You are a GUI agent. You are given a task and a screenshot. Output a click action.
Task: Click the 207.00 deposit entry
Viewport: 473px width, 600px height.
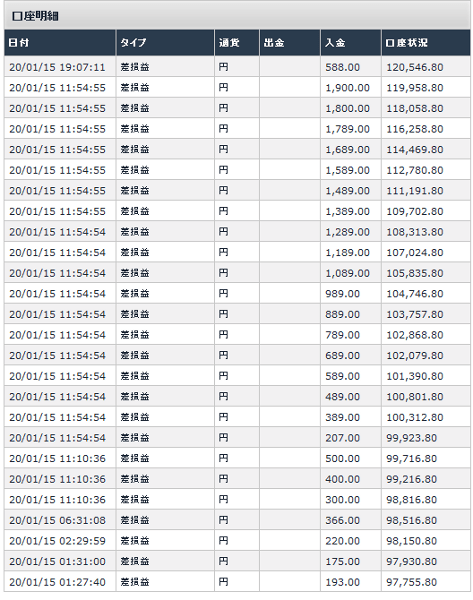point(343,438)
